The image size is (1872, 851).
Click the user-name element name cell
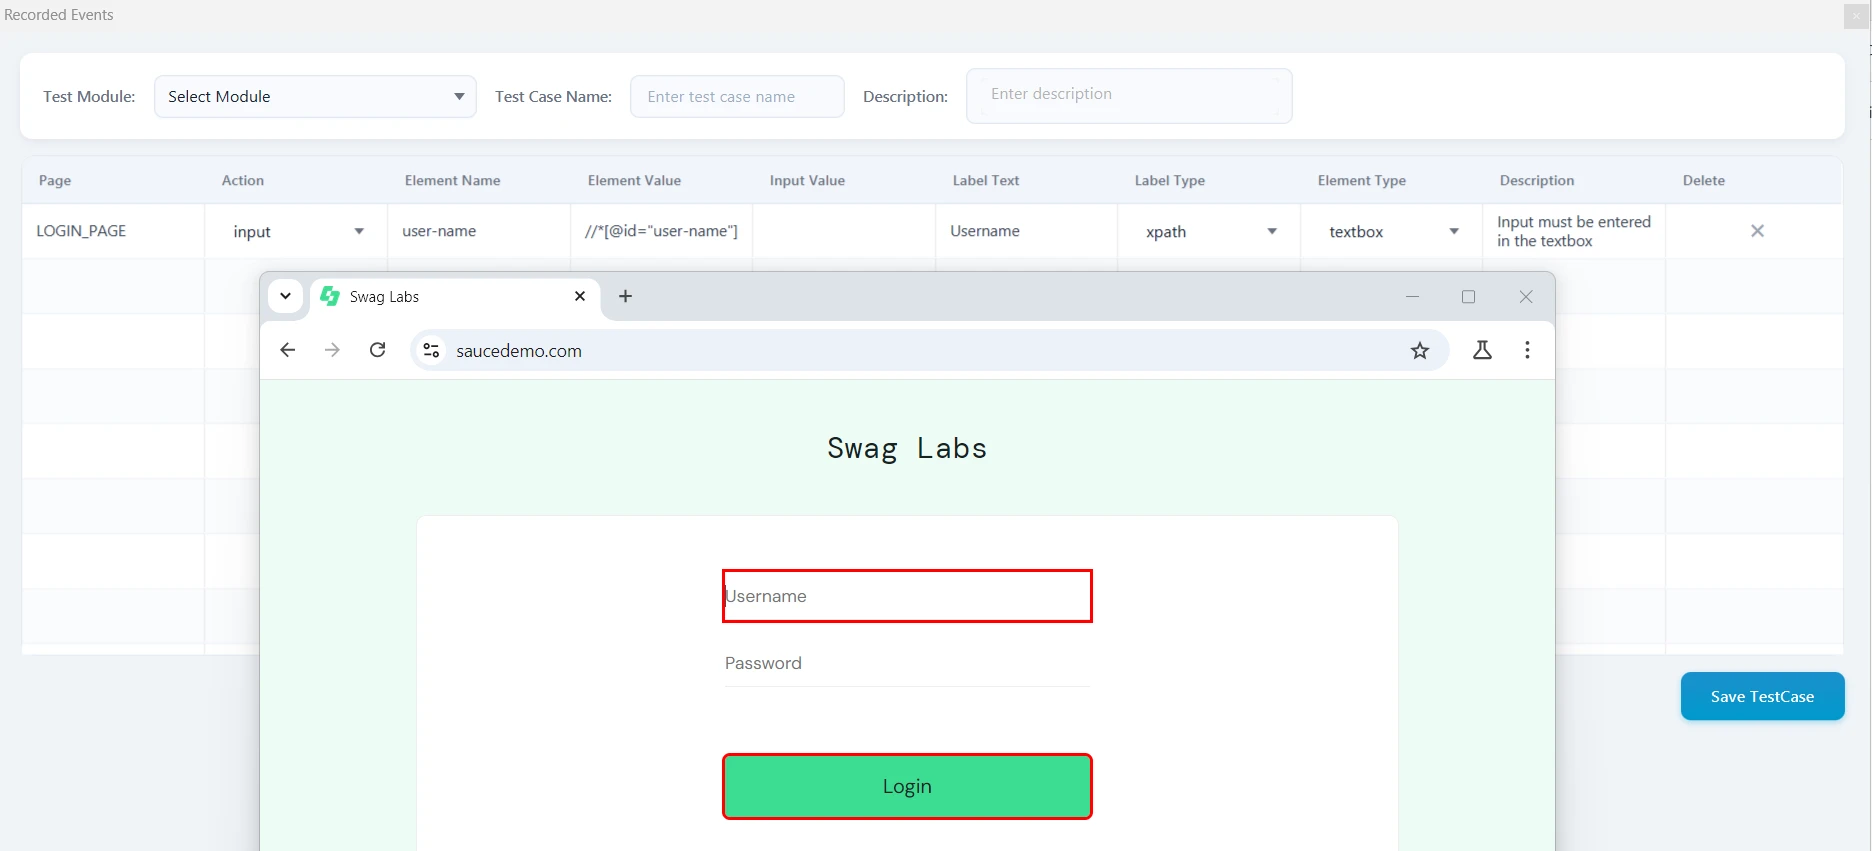pos(479,231)
